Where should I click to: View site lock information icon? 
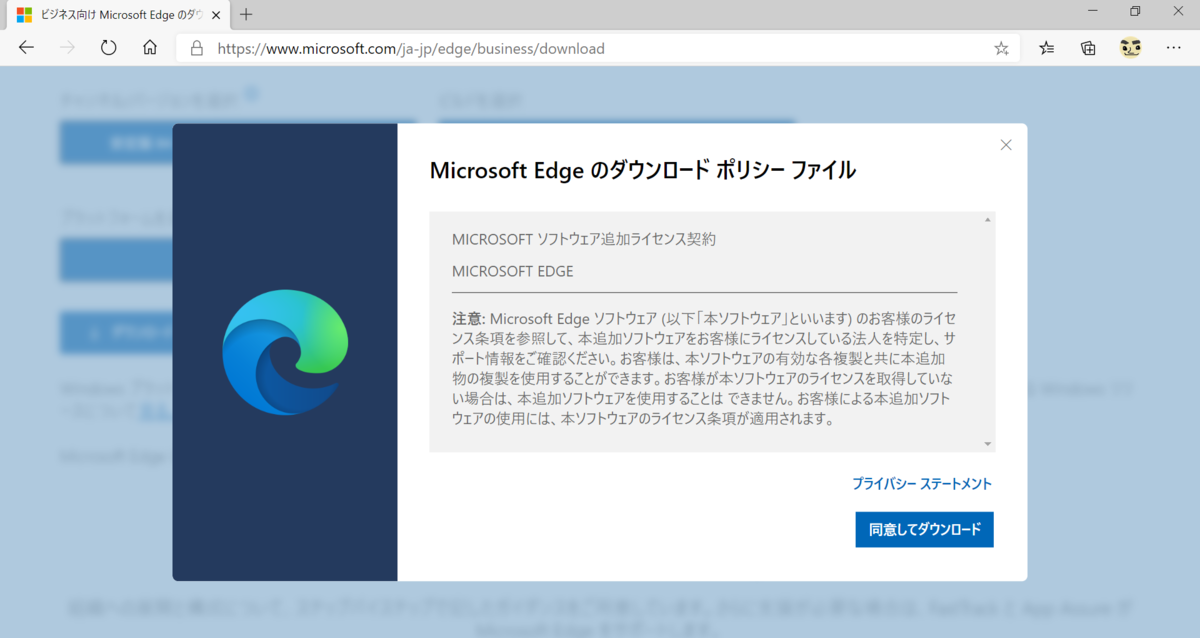pos(196,48)
